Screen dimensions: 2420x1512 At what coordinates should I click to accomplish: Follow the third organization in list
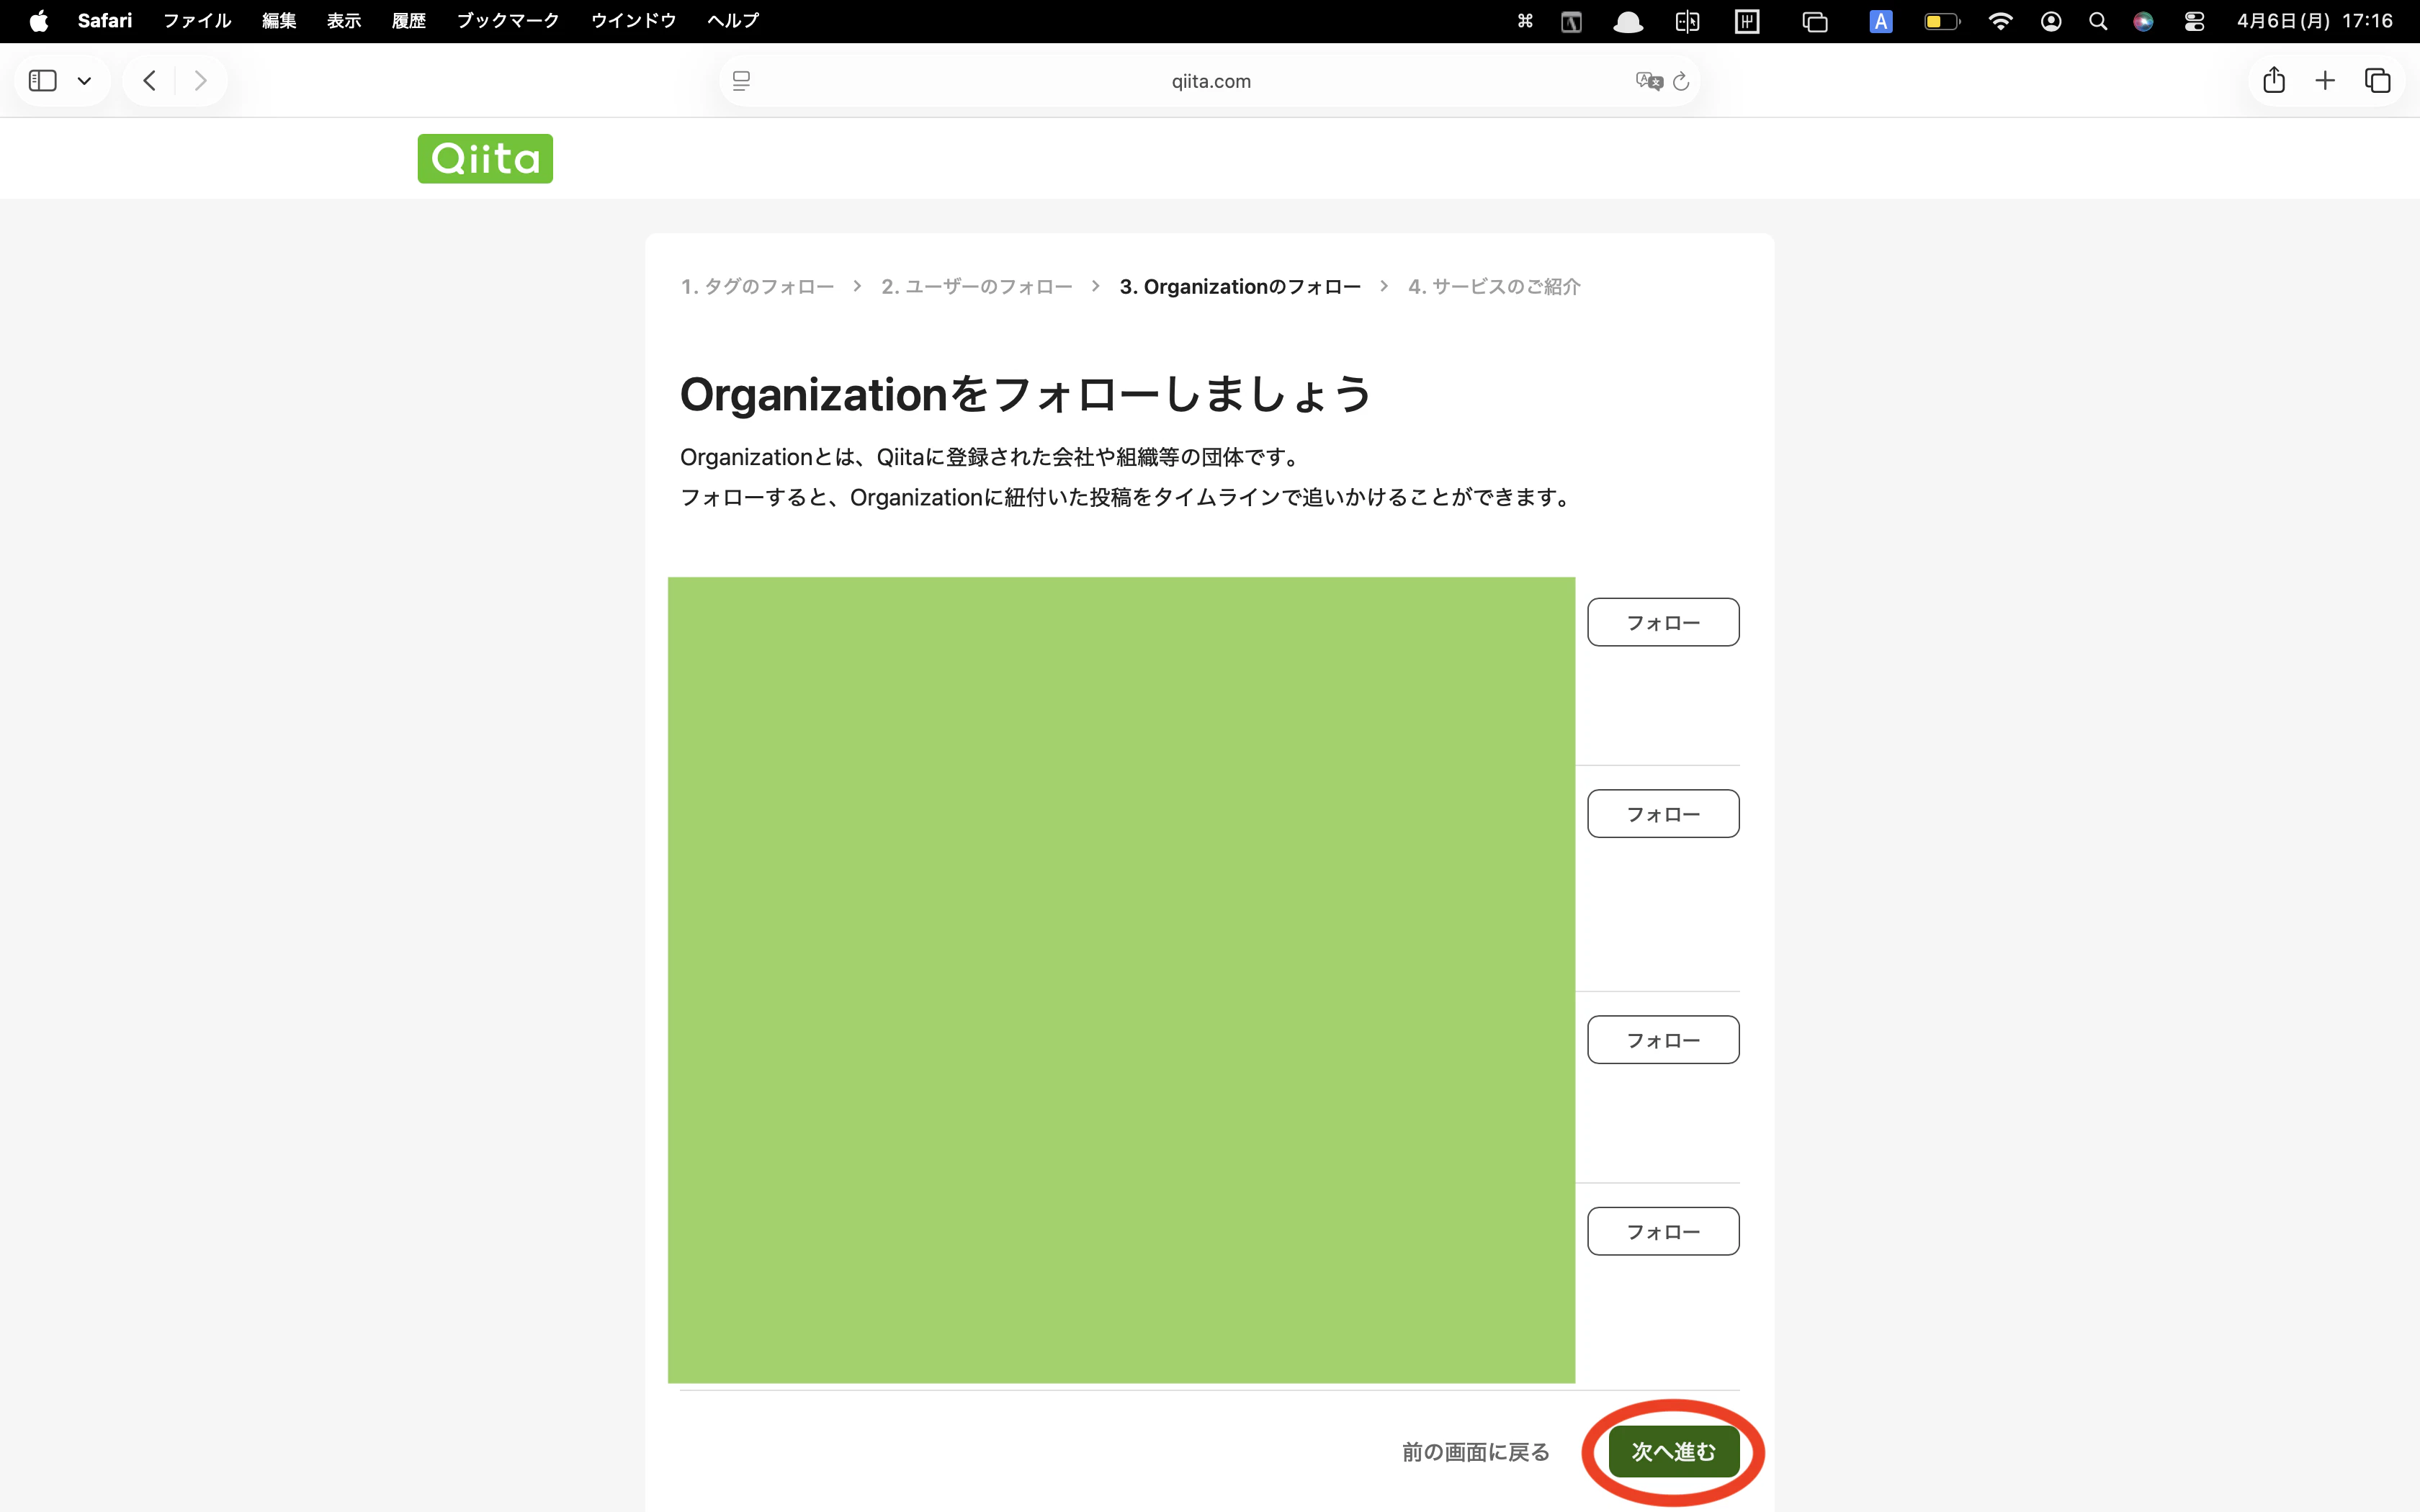[1663, 1040]
